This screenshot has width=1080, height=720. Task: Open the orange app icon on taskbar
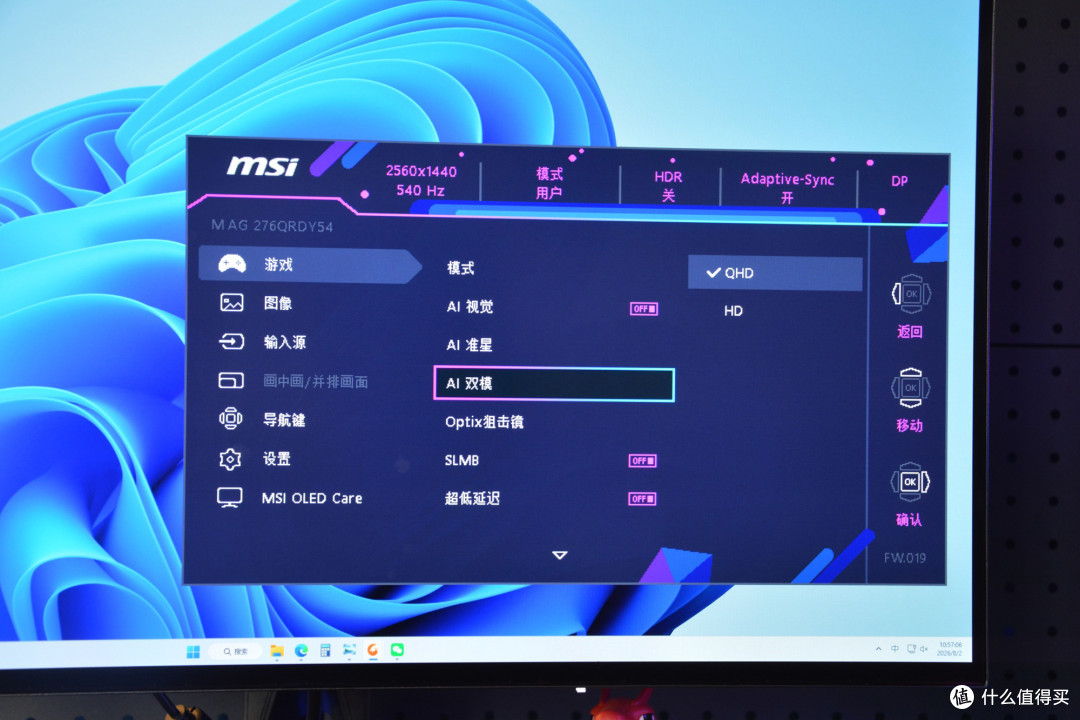[x=373, y=650]
